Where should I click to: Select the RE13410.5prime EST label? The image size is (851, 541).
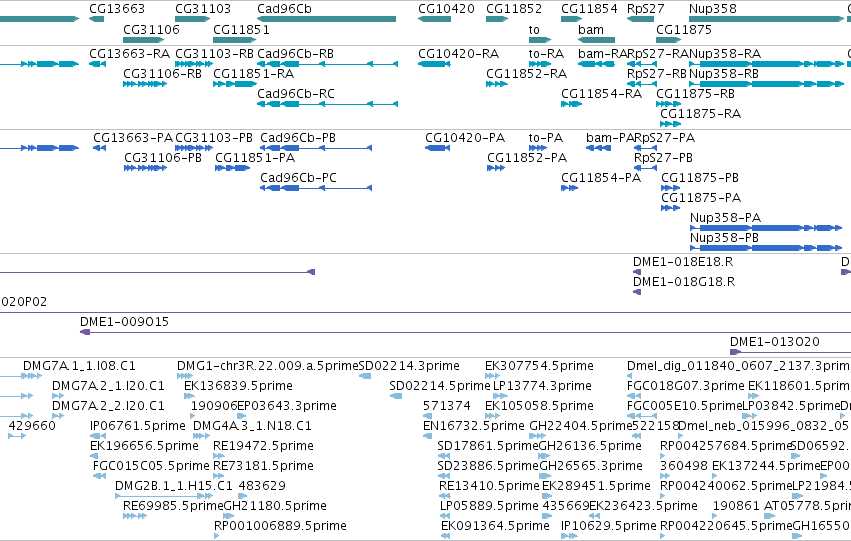tap(490, 486)
